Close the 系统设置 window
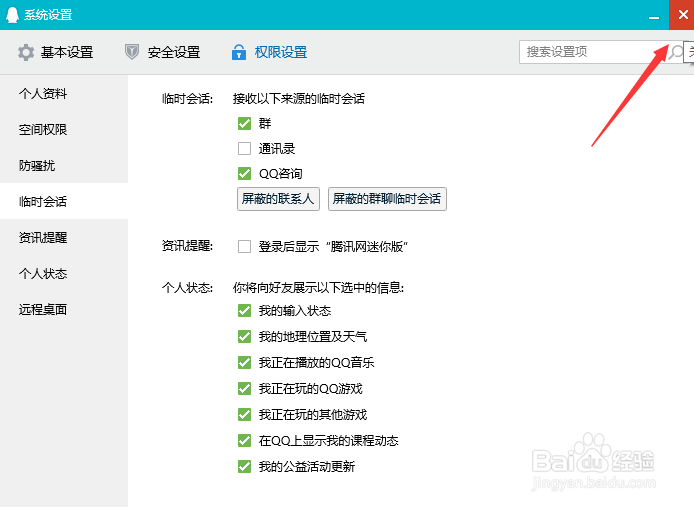Viewport: 694px width, 507px height. pos(682,15)
